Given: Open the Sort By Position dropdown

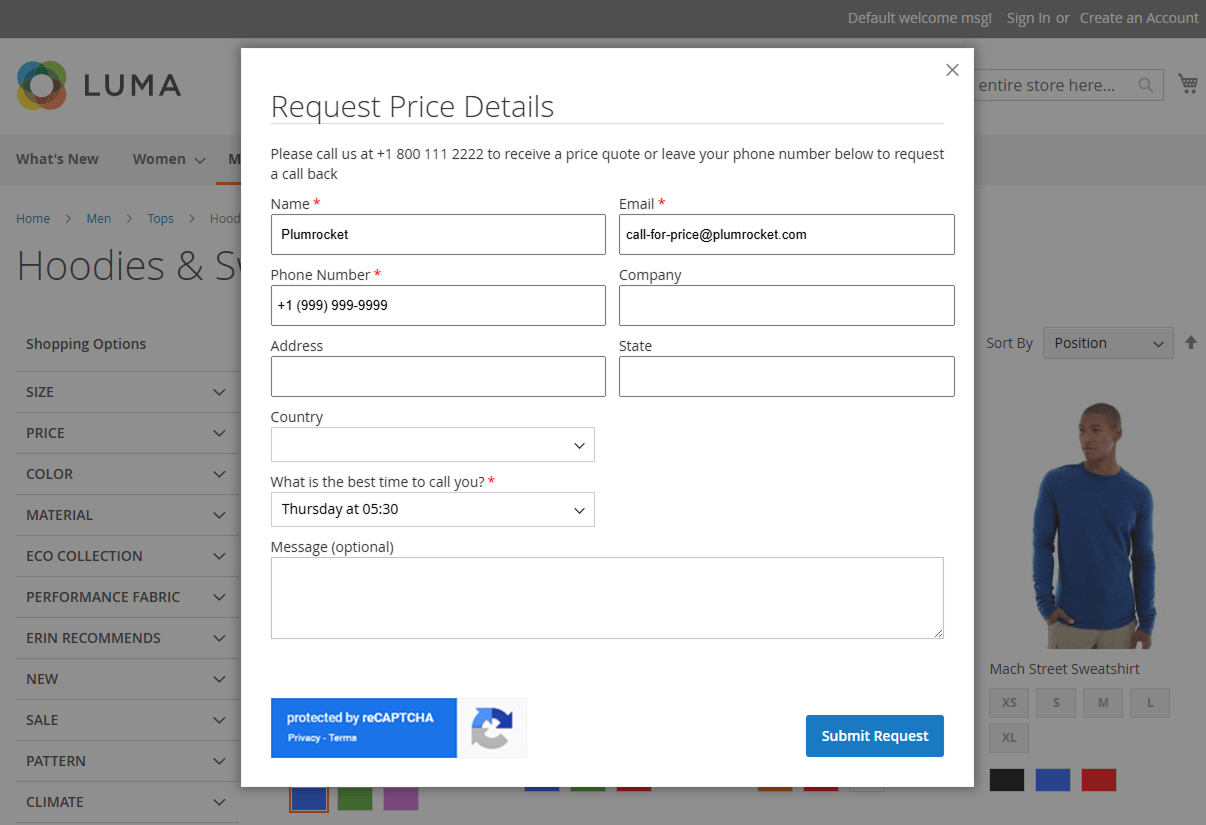Looking at the screenshot, I should 1107,342.
